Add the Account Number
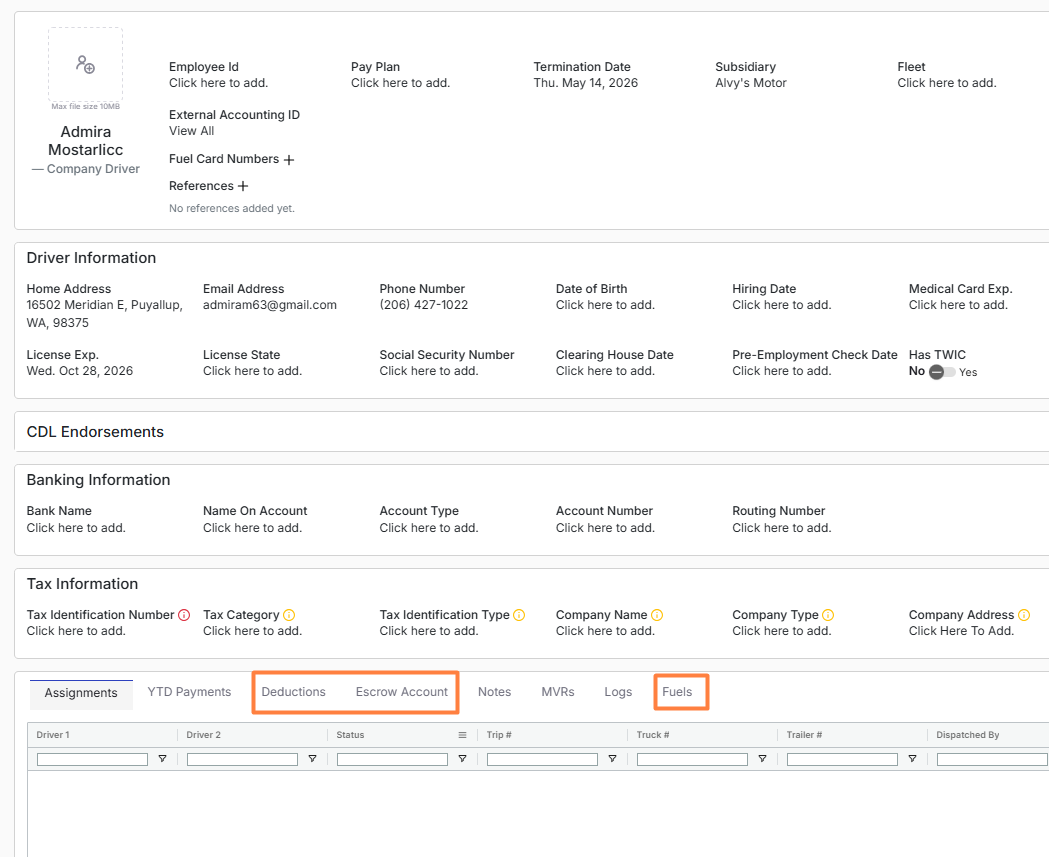The image size is (1049, 857). click(605, 528)
